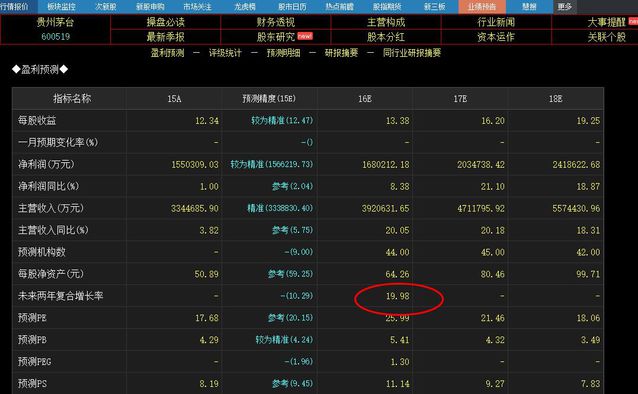Open 股东研究 section
638x394 pixels.
pos(275,37)
